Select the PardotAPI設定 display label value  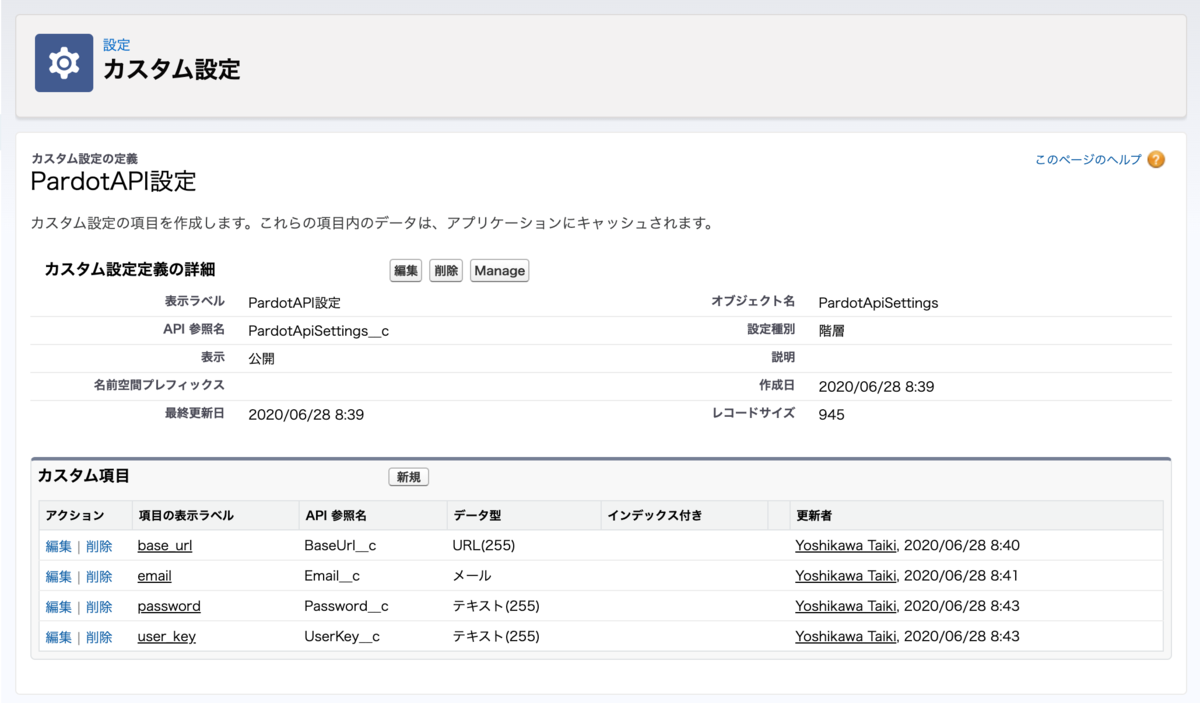click(x=294, y=303)
